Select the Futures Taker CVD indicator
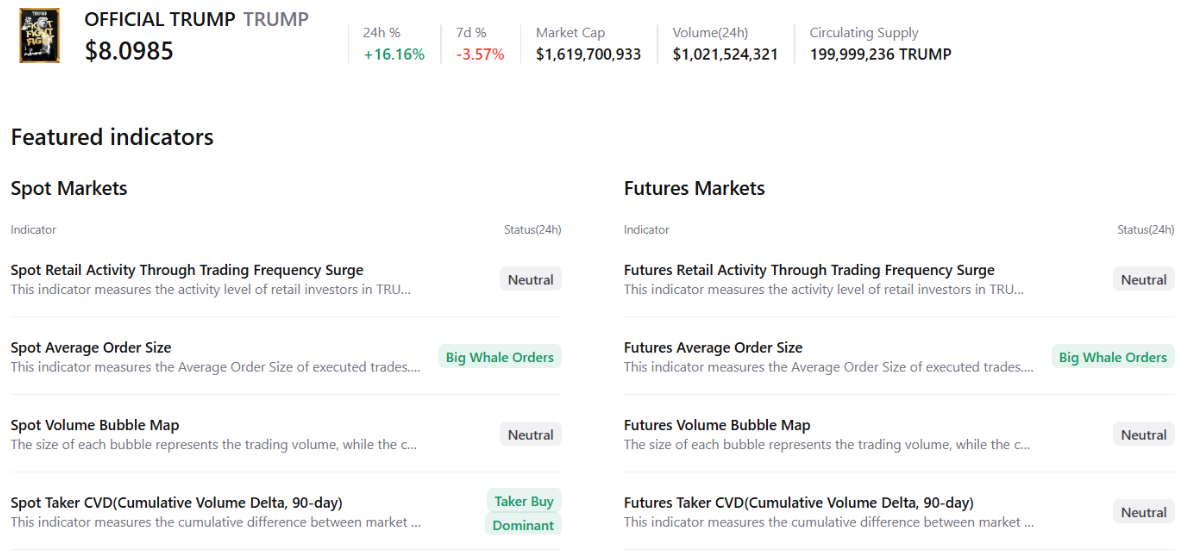The height and width of the screenshot is (552, 1202). [x=798, y=503]
